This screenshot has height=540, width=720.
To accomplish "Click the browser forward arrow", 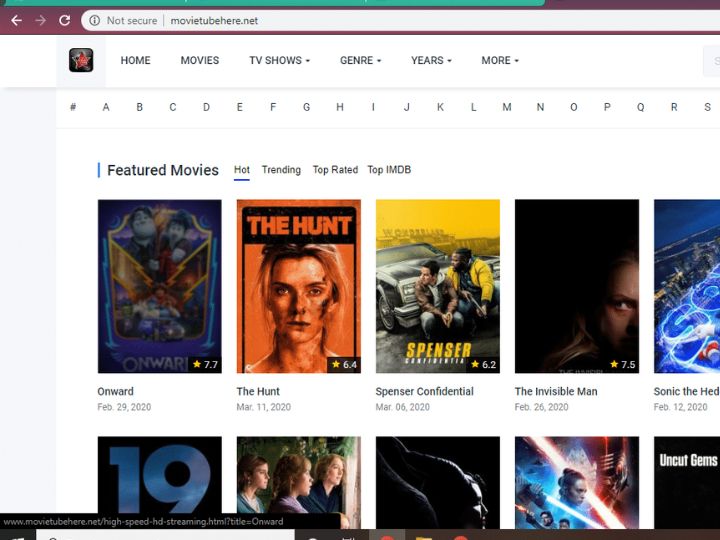I will click(x=40, y=21).
